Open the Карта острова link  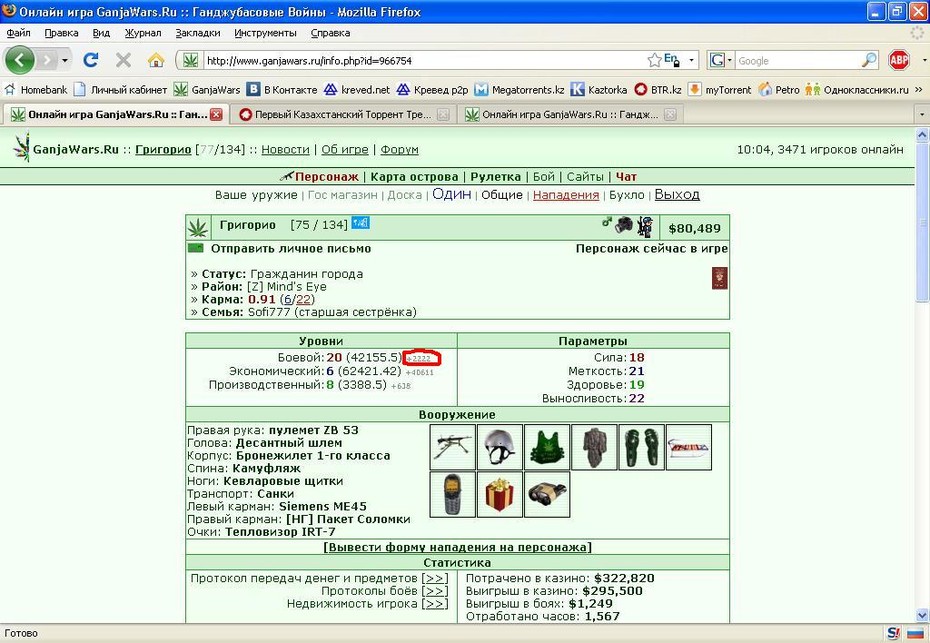pyautogui.click(x=414, y=177)
